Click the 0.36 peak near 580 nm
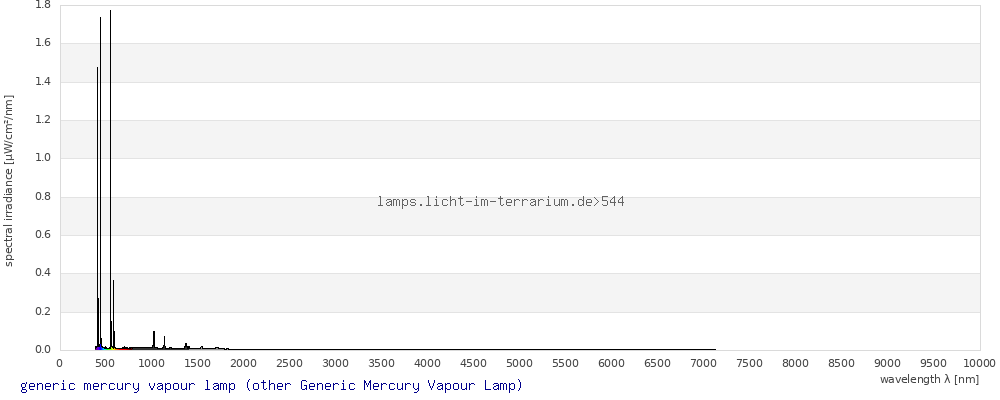 (x=114, y=314)
